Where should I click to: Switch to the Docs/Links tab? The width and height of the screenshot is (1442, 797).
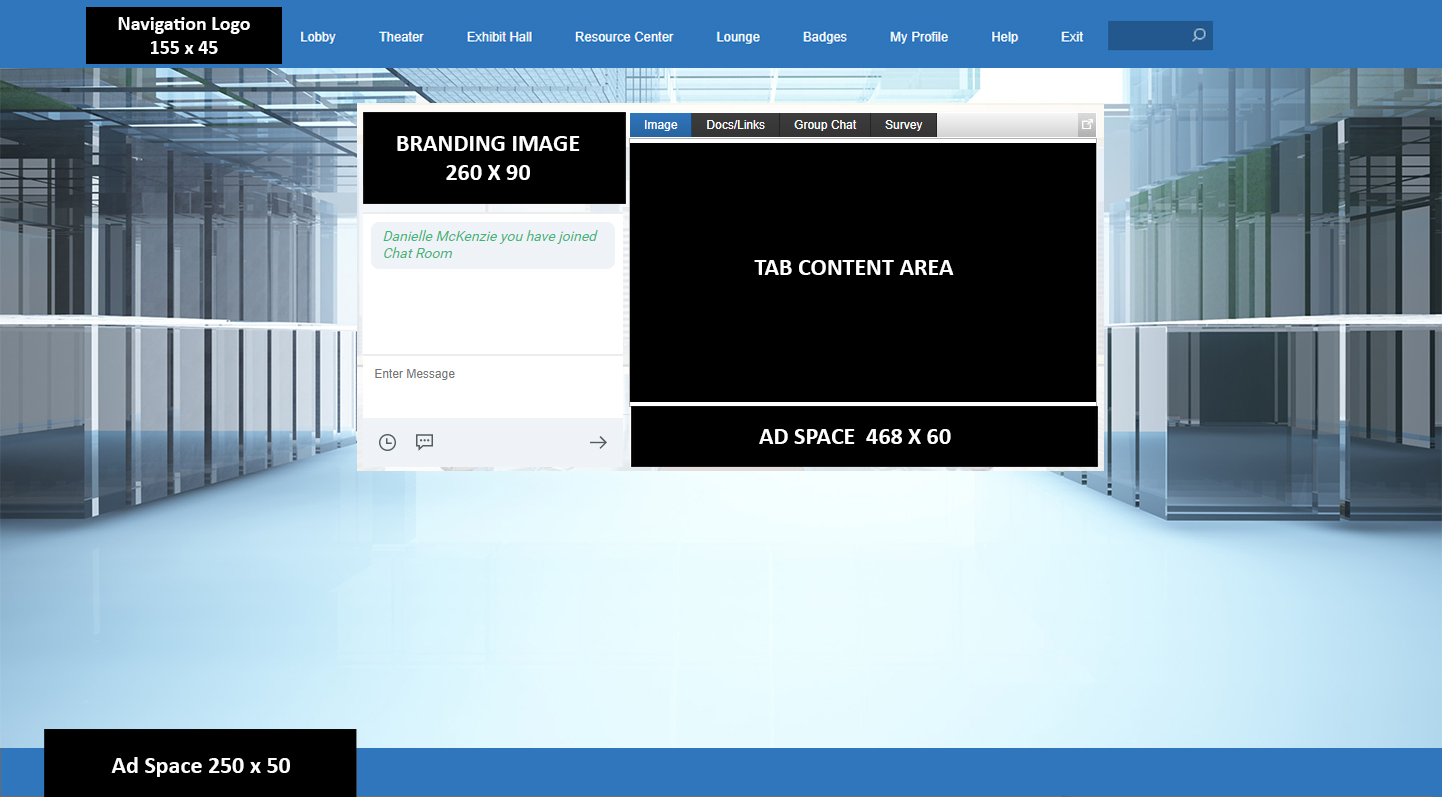(x=736, y=125)
